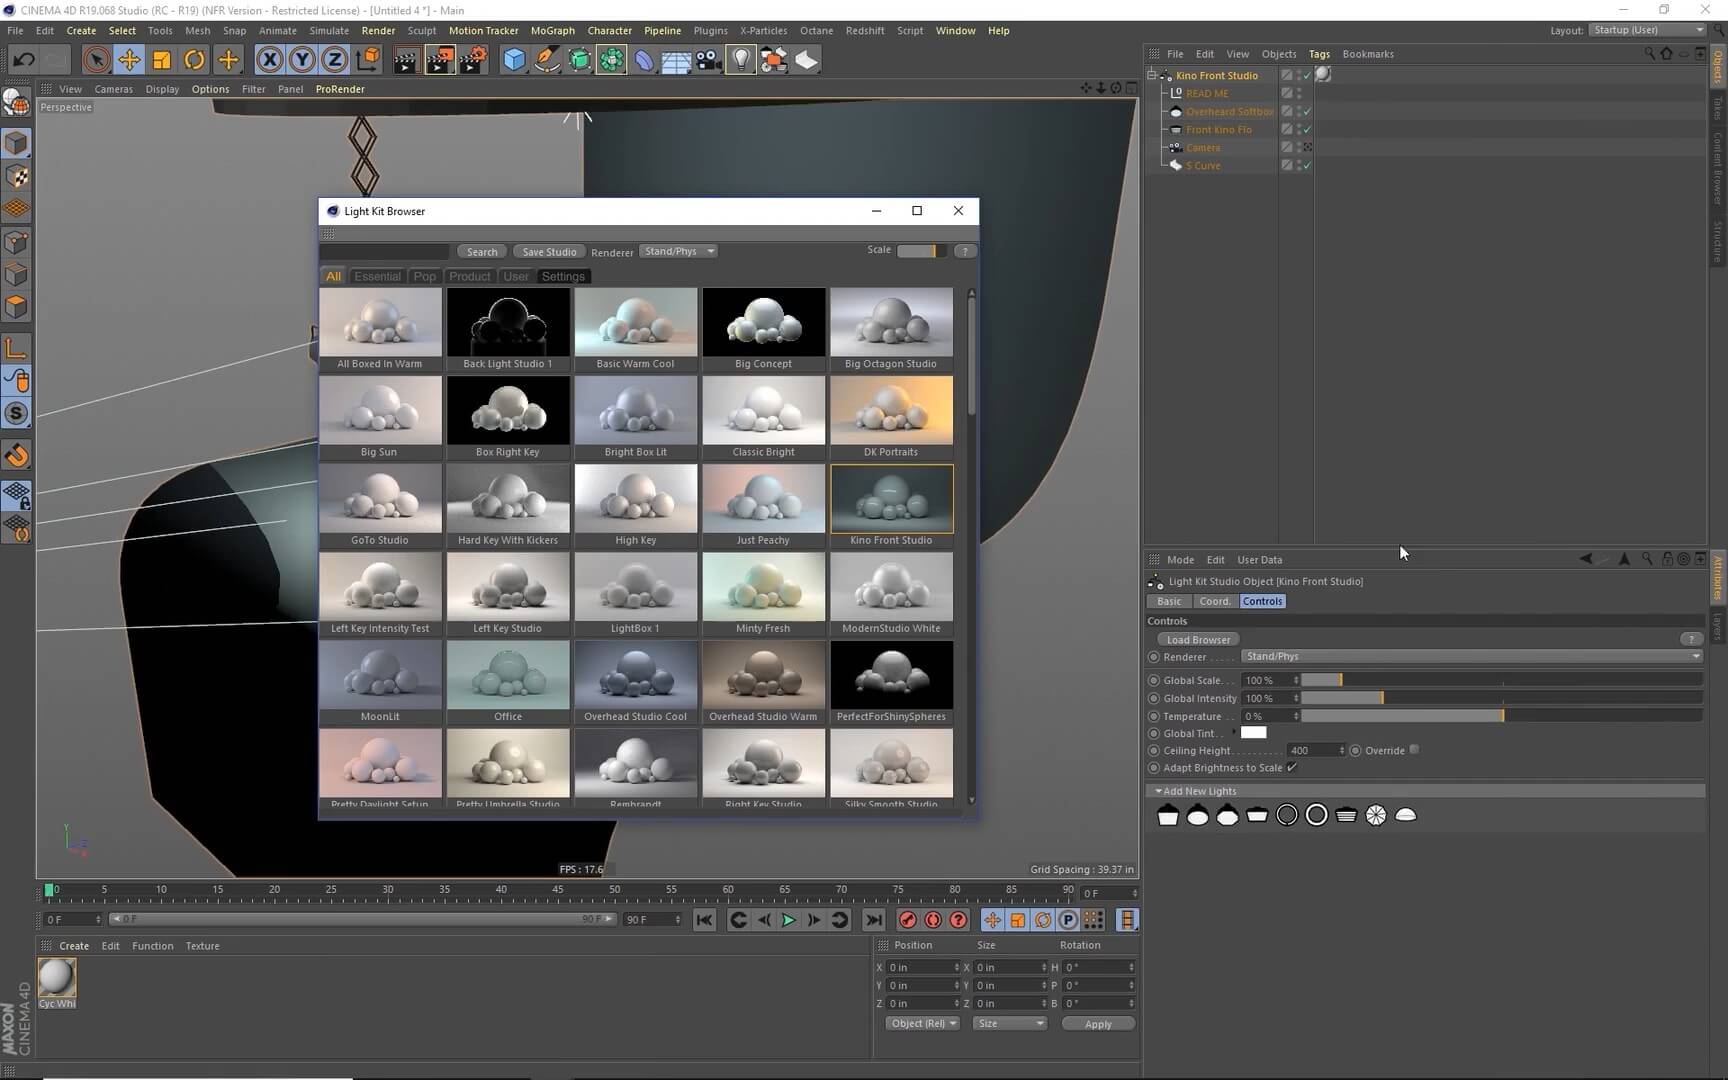Open Renderer dropdown in Attributes Controls
The width and height of the screenshot is (1728, 1080).
1472,657
